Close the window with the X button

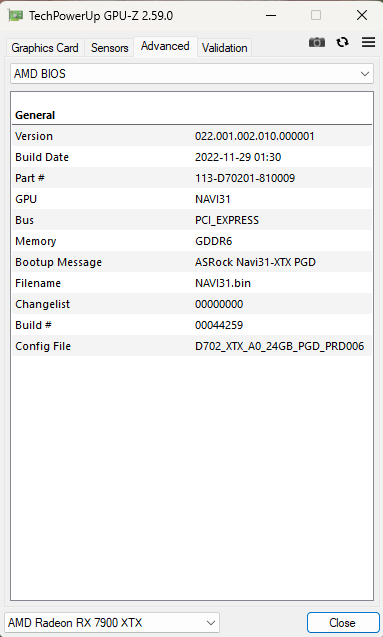pyautogui.click(x=361, y=15)
